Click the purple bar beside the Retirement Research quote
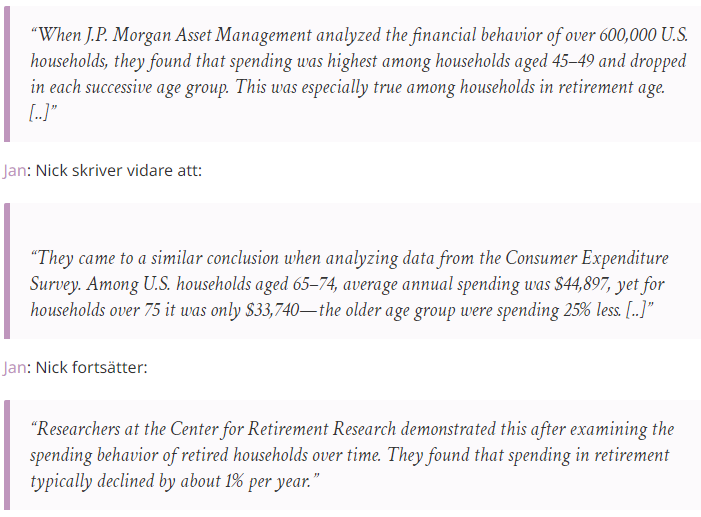Image resolution: width=701 pixels, height=517 pixels. coord(8,455)
